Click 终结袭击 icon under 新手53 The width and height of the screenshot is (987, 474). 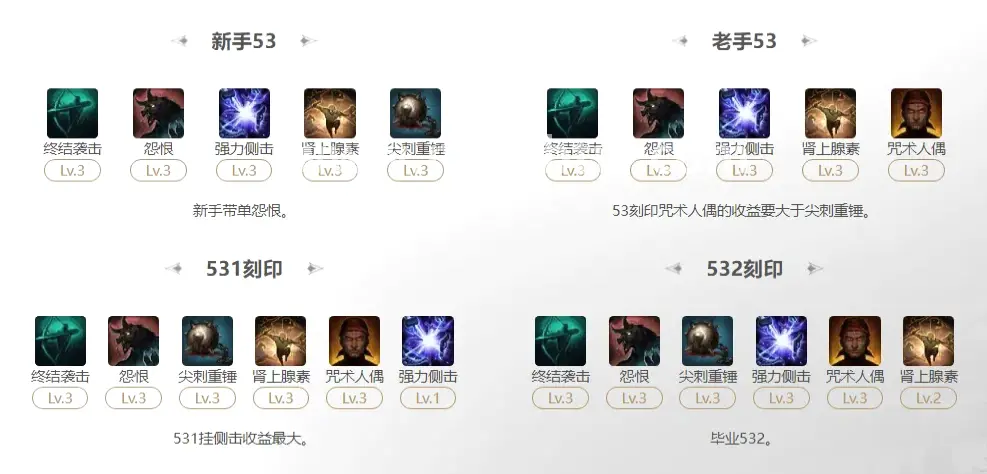pos(72,113)
